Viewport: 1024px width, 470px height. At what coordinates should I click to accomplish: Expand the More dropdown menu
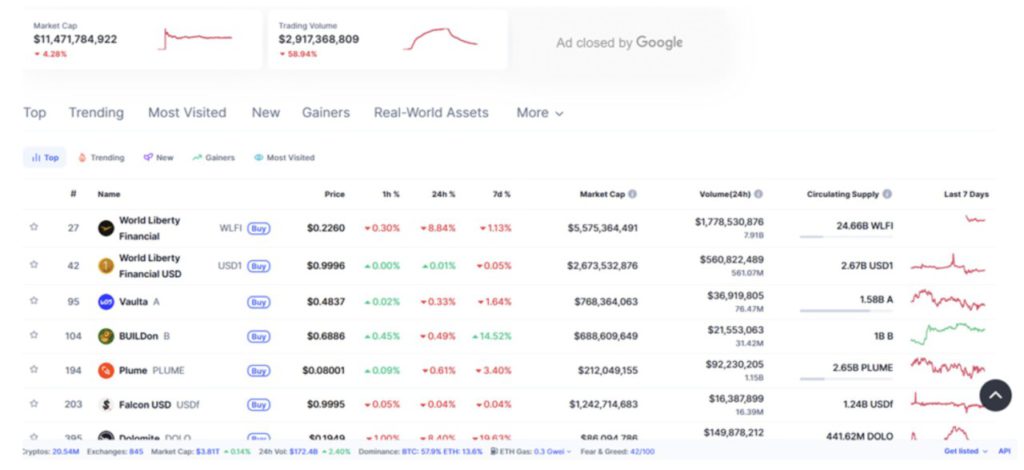click(x=539, y=113)
